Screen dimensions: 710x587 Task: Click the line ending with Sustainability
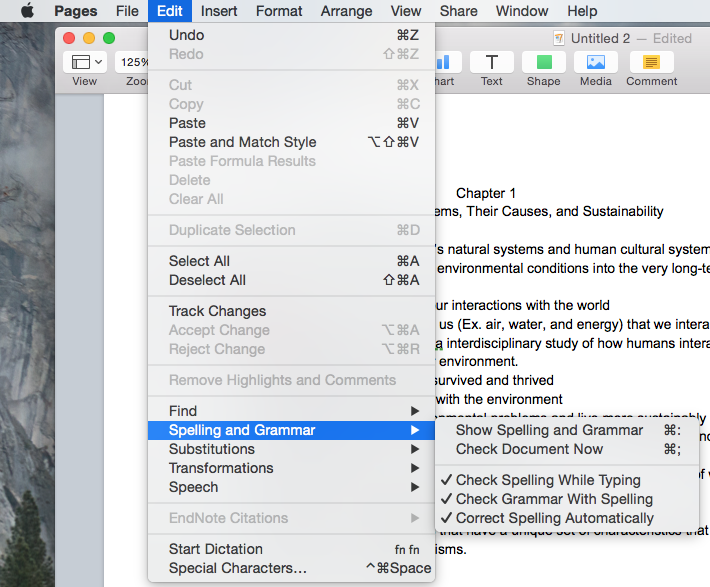[x=549, y=212]
